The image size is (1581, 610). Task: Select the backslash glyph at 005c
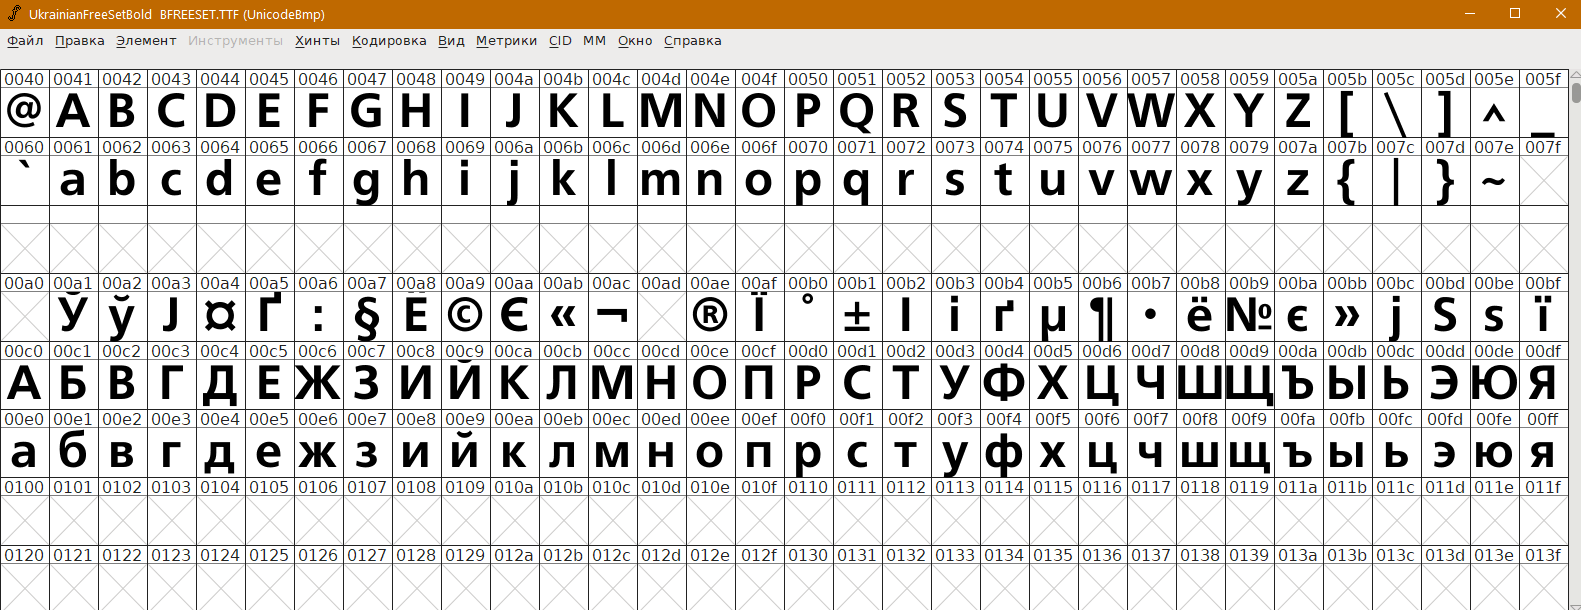pyautogui.click(x=1396, y=112)
